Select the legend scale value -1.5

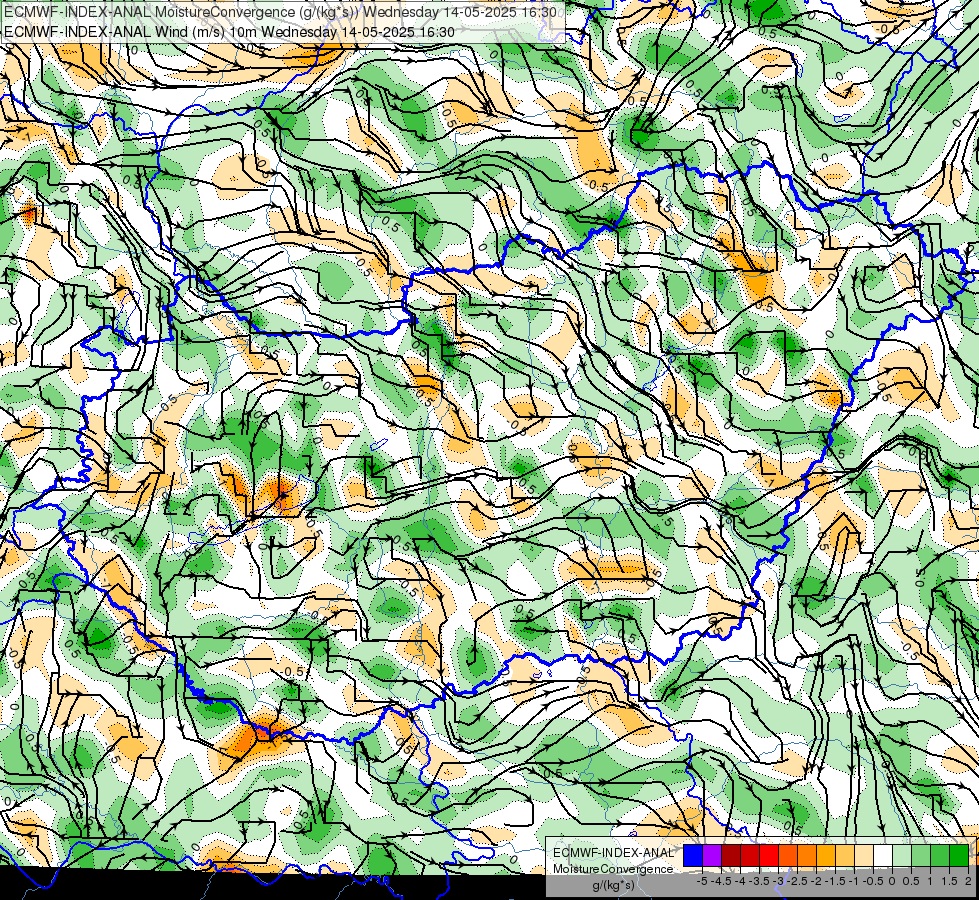coord(836,881)
